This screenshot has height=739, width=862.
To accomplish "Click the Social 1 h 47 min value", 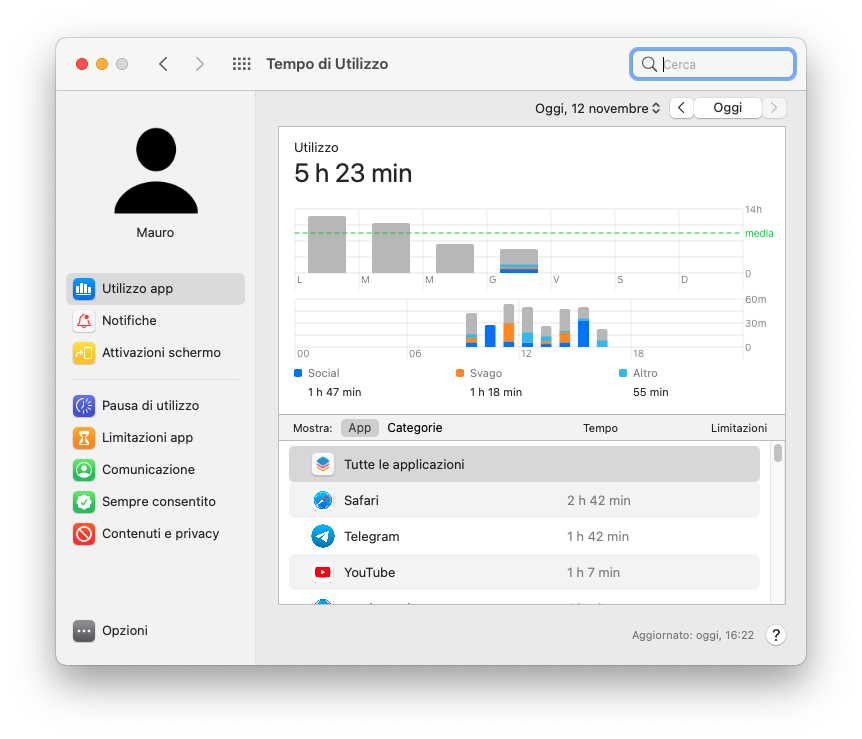I will tap(334, 393).
